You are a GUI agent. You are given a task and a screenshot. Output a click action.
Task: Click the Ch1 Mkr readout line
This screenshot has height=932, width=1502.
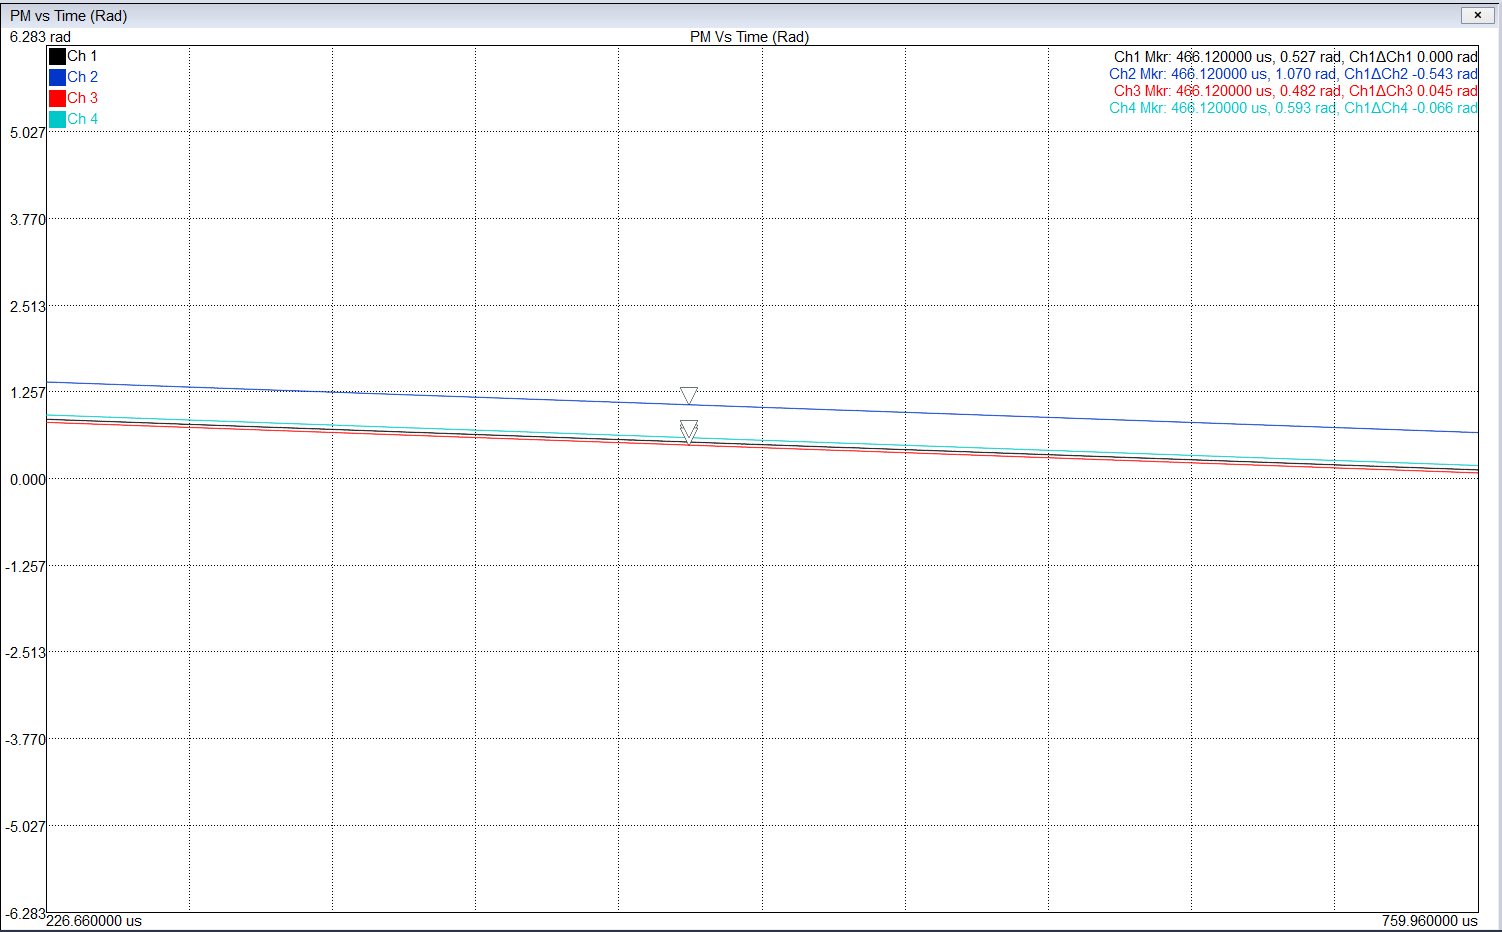coord(1295,57)
